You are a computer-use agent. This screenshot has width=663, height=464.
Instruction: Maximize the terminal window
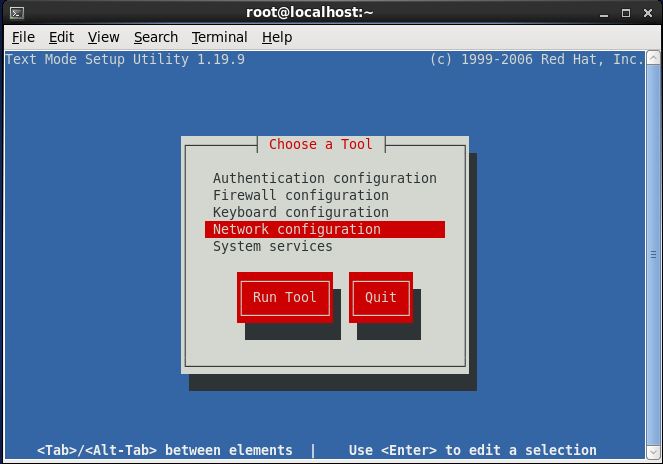[626, 14]
